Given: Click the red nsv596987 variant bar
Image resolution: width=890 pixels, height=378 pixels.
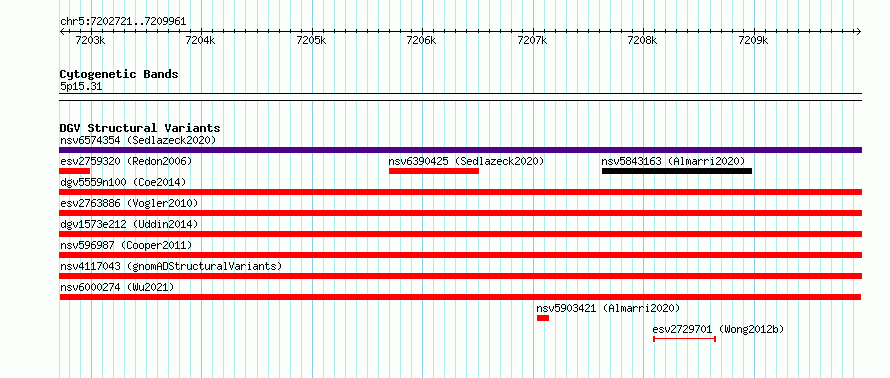Looking at the screenshot, I should (x=460, y=255).
